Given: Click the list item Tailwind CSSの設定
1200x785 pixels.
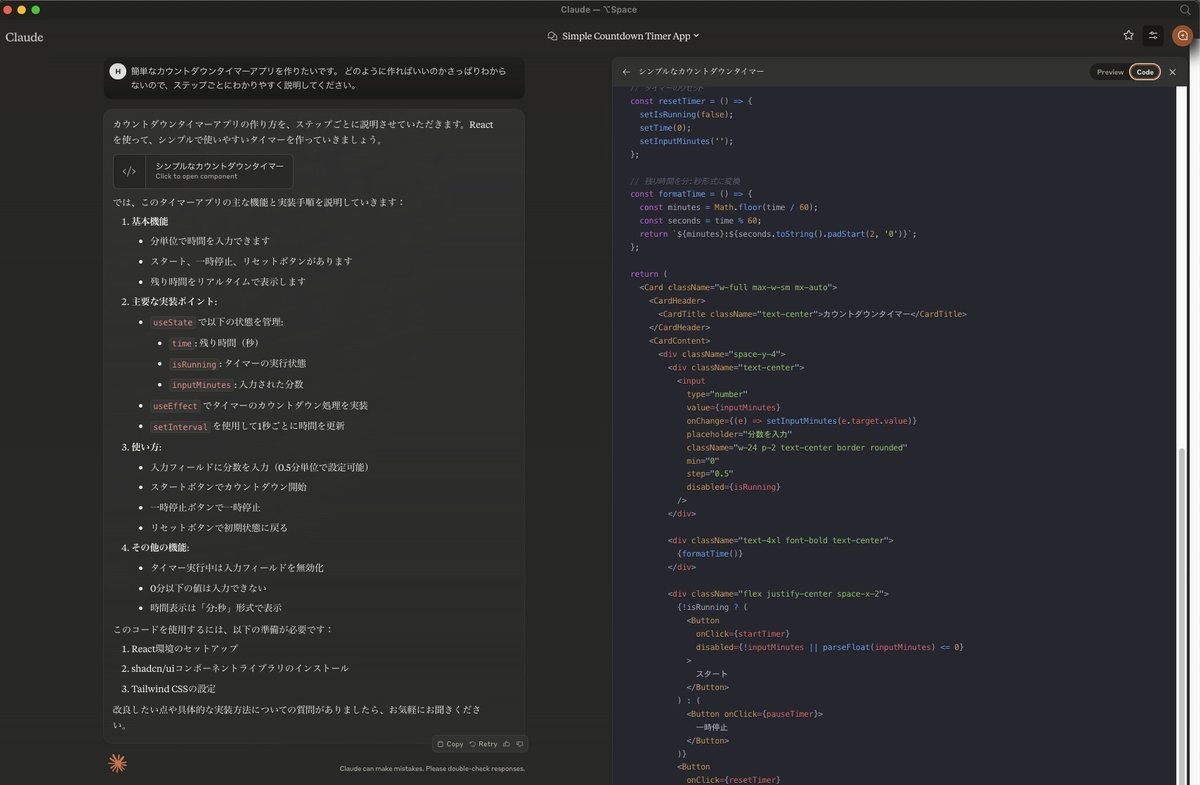Looking at the screenshot, I should coord(173,689).
